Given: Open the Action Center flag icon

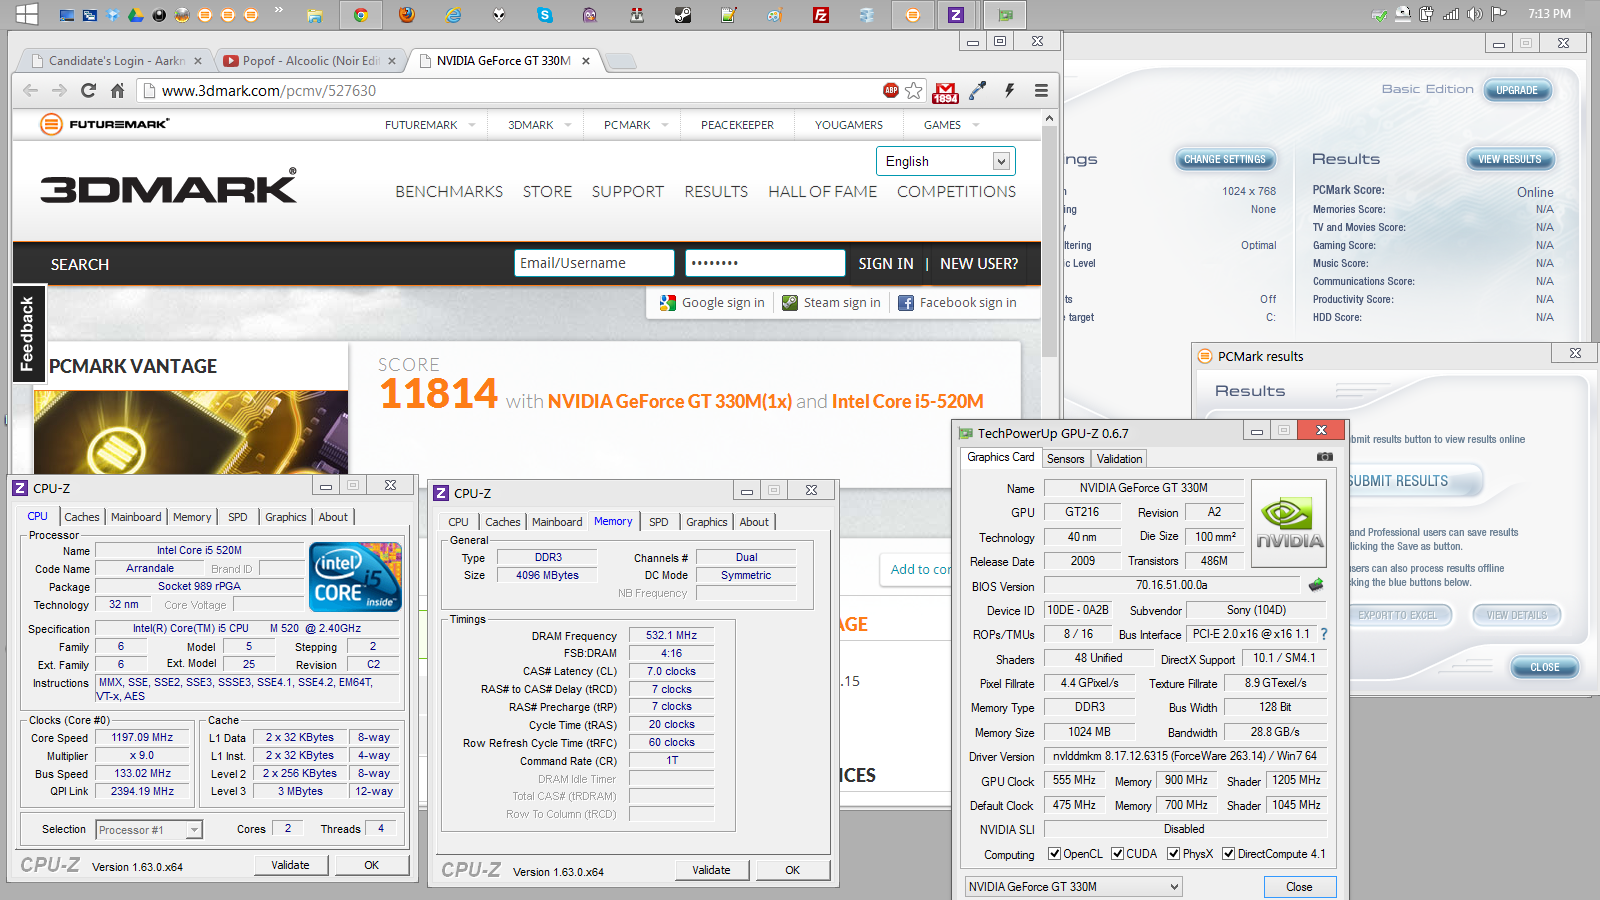Looking at the screenshot, I should pos(1498,14).
